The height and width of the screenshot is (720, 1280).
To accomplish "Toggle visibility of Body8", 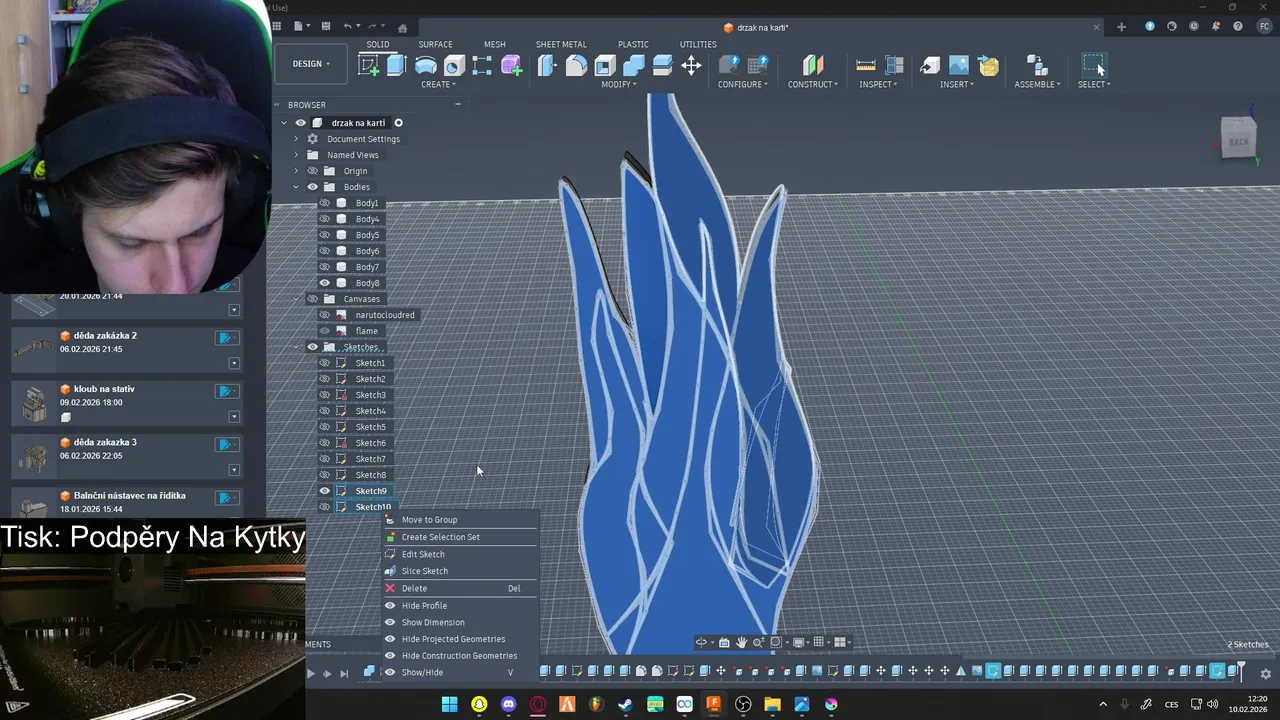I will tap(324, 283).
